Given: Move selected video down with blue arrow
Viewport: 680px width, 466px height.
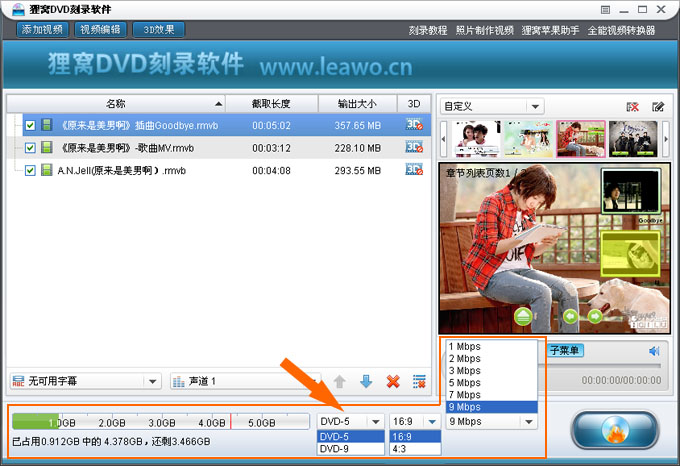Looking at the screenshot, I should pyautogui.click(x=366, y=381).
